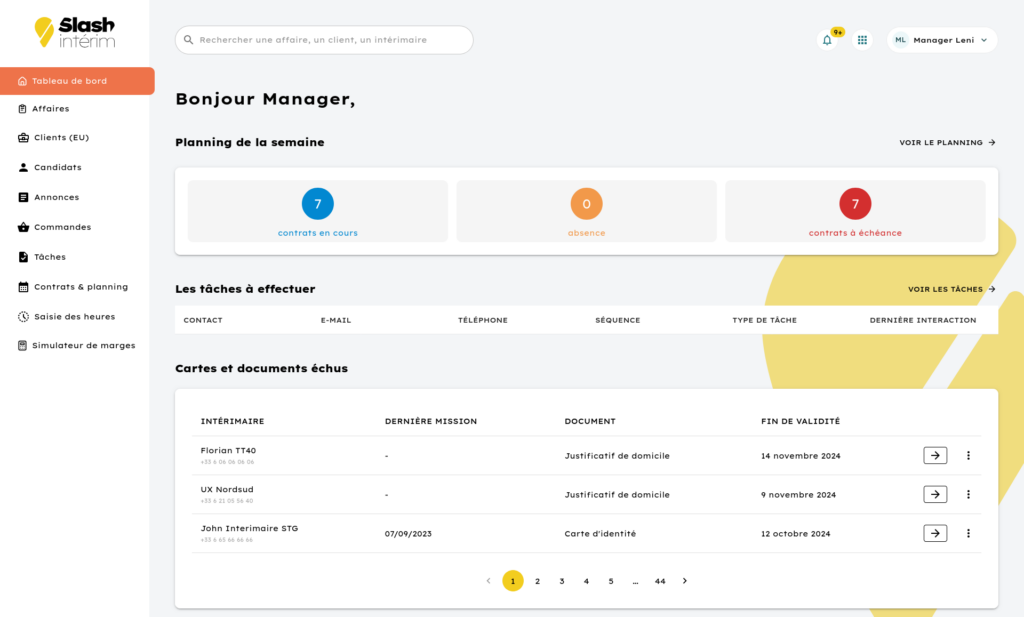Screen dimensions: 1024x617
Task: Expand the Manager Leni account dropdown
Action: [941, 40]
